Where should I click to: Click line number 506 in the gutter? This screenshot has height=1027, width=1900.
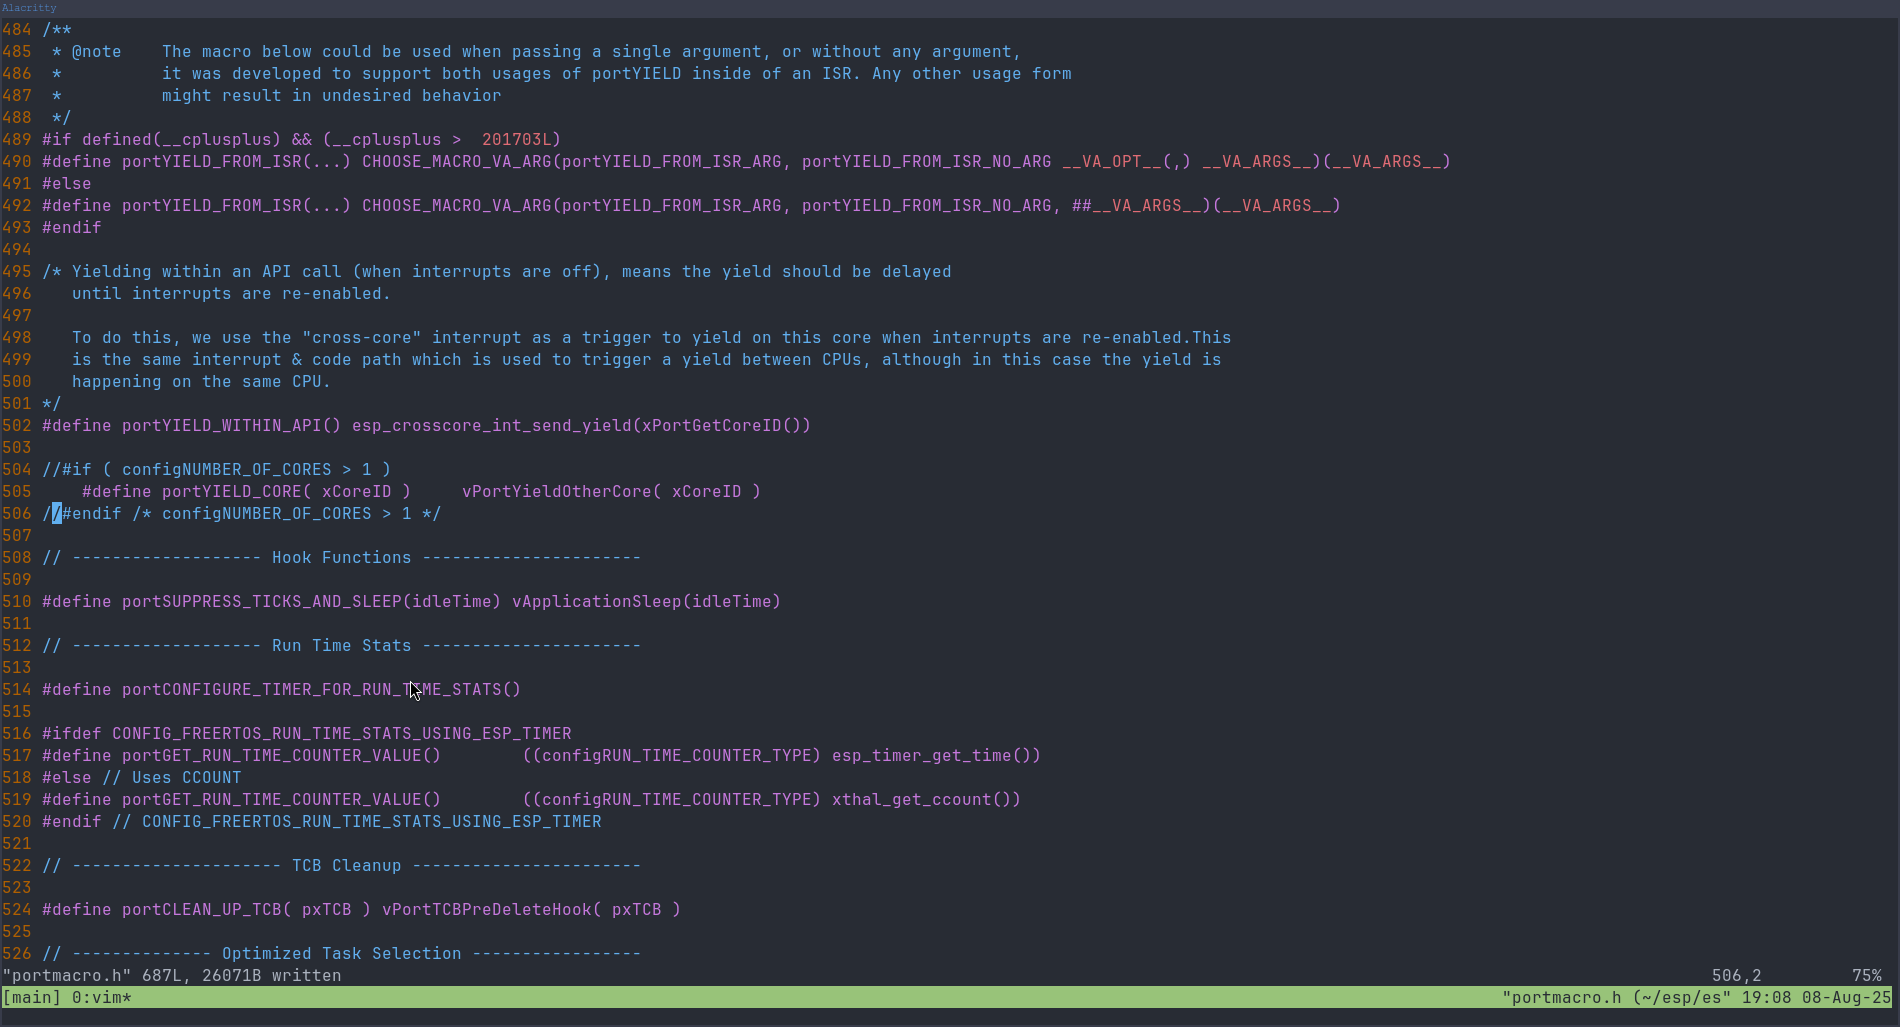(x=17, y=513)
